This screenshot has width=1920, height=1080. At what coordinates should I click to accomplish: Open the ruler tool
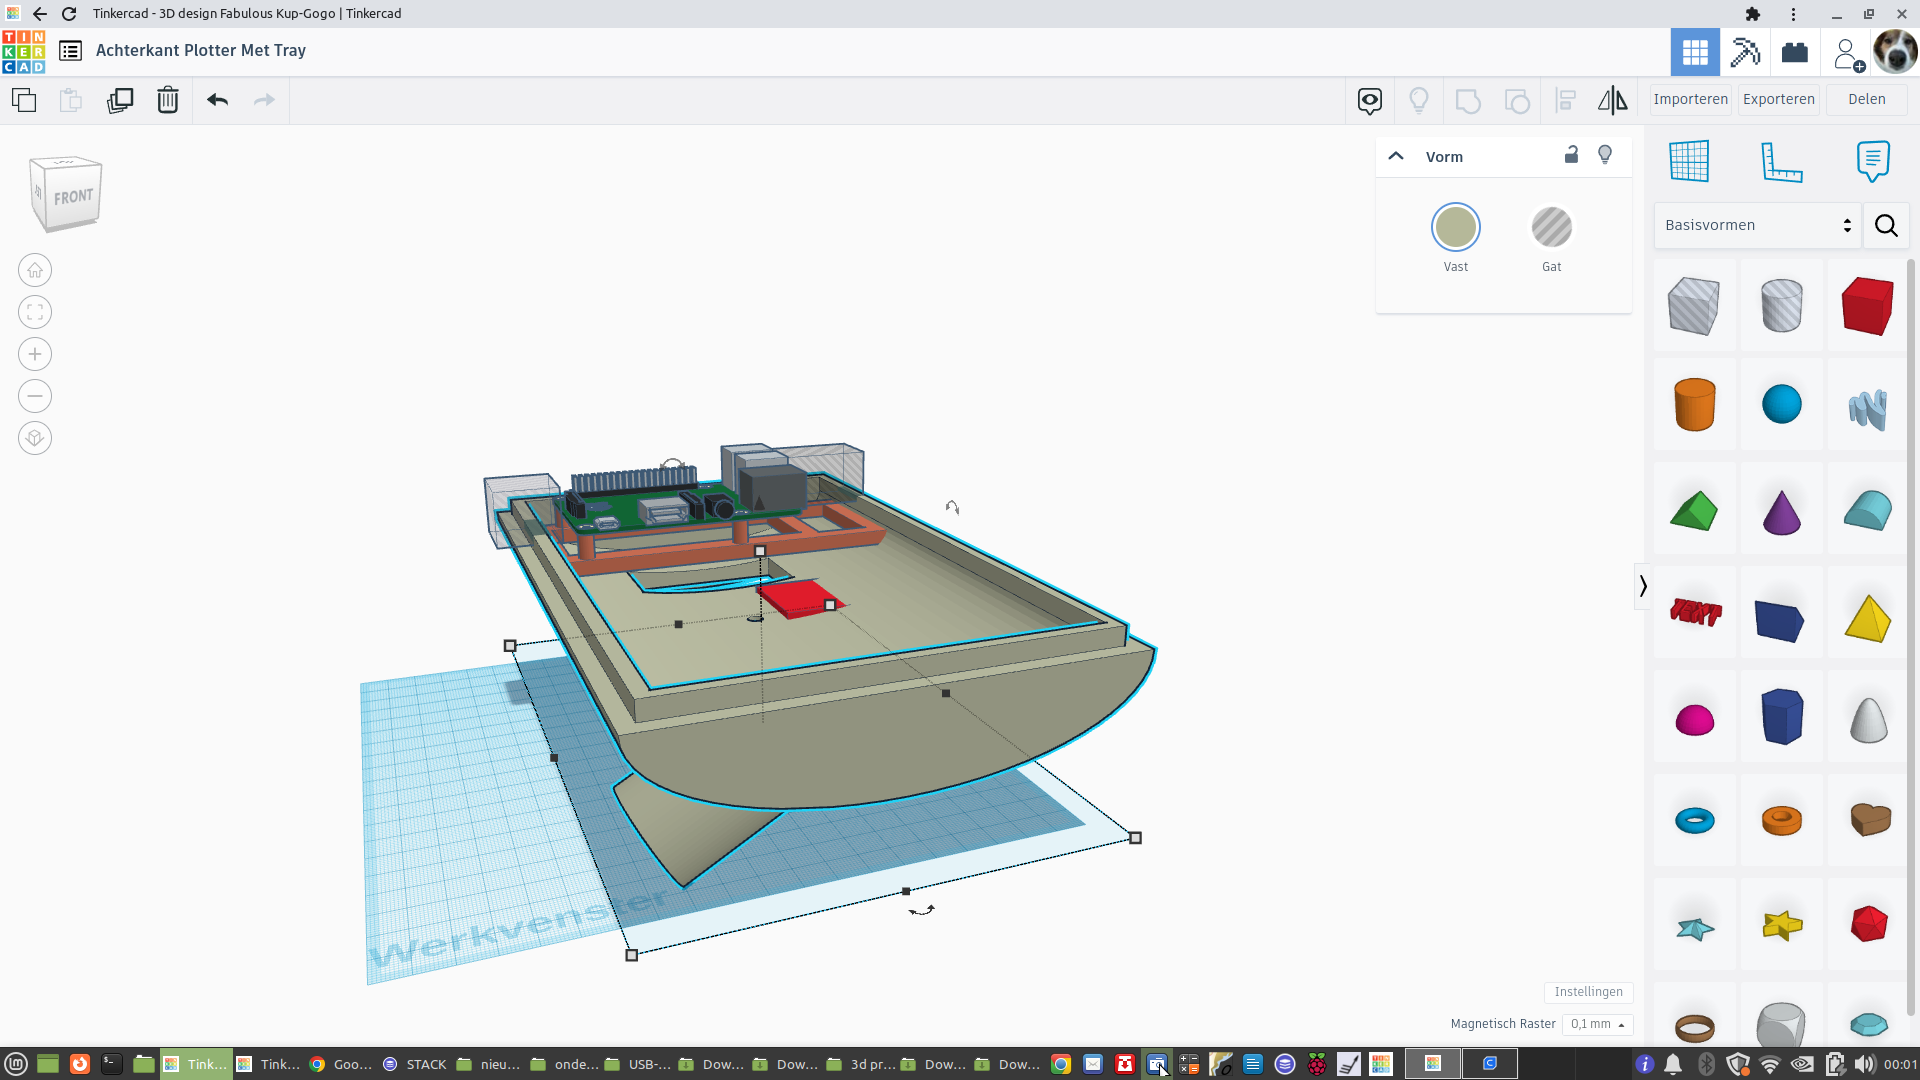click(x=1781, y=161)
